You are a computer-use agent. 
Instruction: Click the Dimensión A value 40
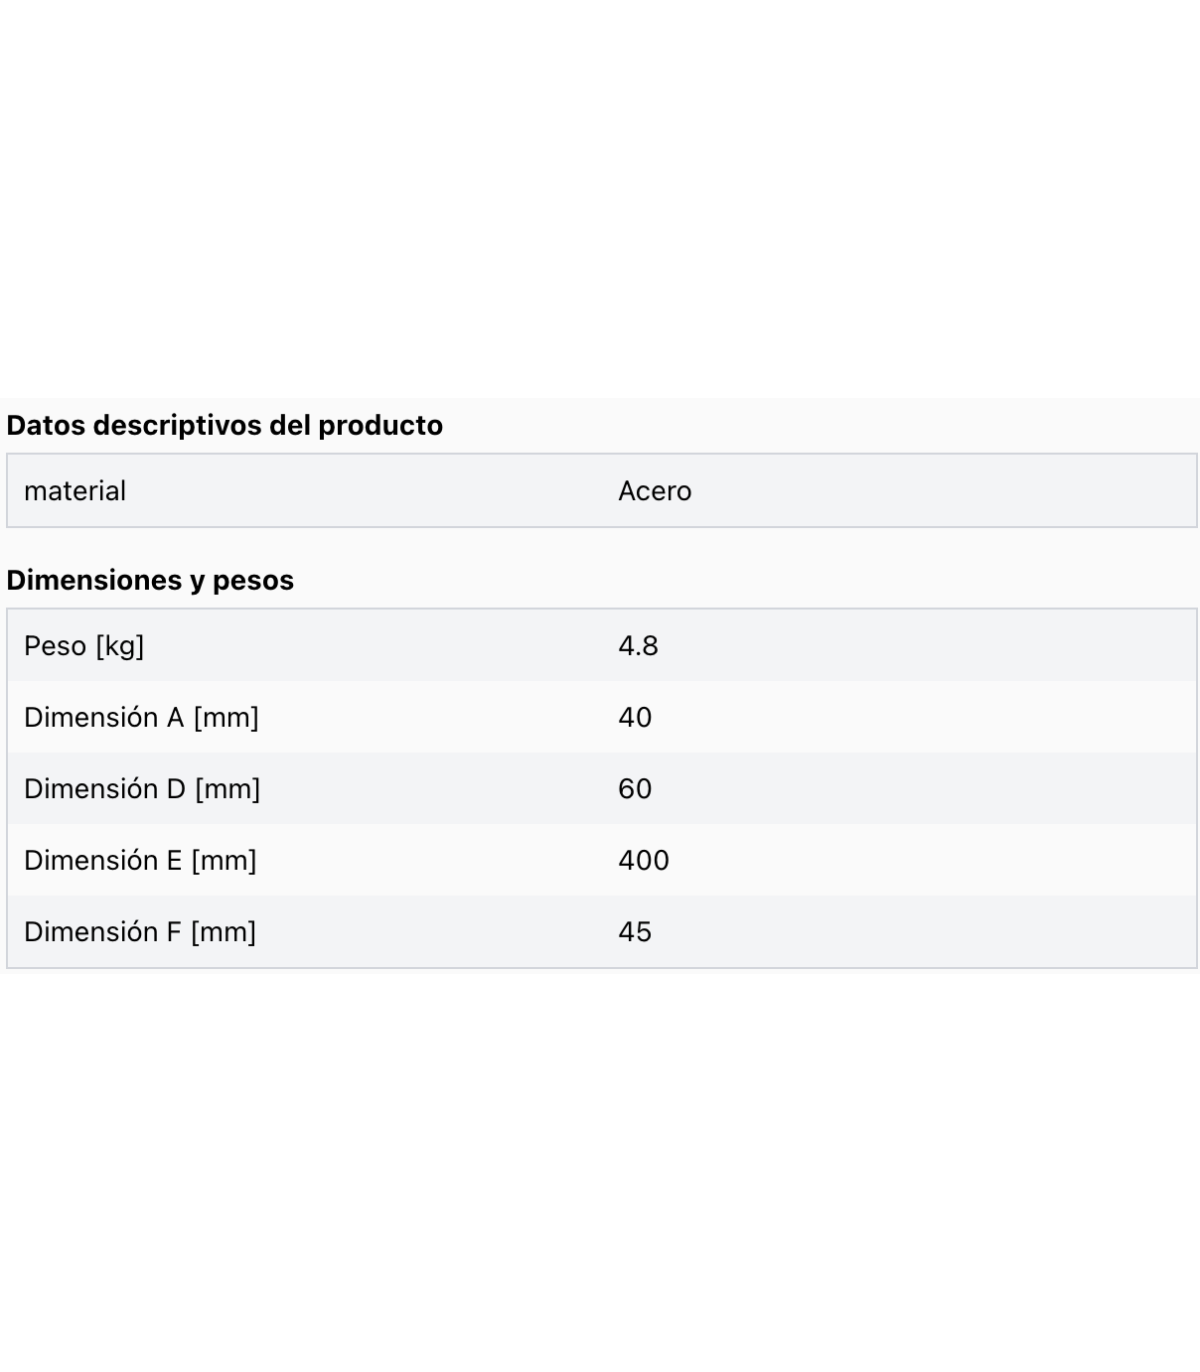pos(635,718)
